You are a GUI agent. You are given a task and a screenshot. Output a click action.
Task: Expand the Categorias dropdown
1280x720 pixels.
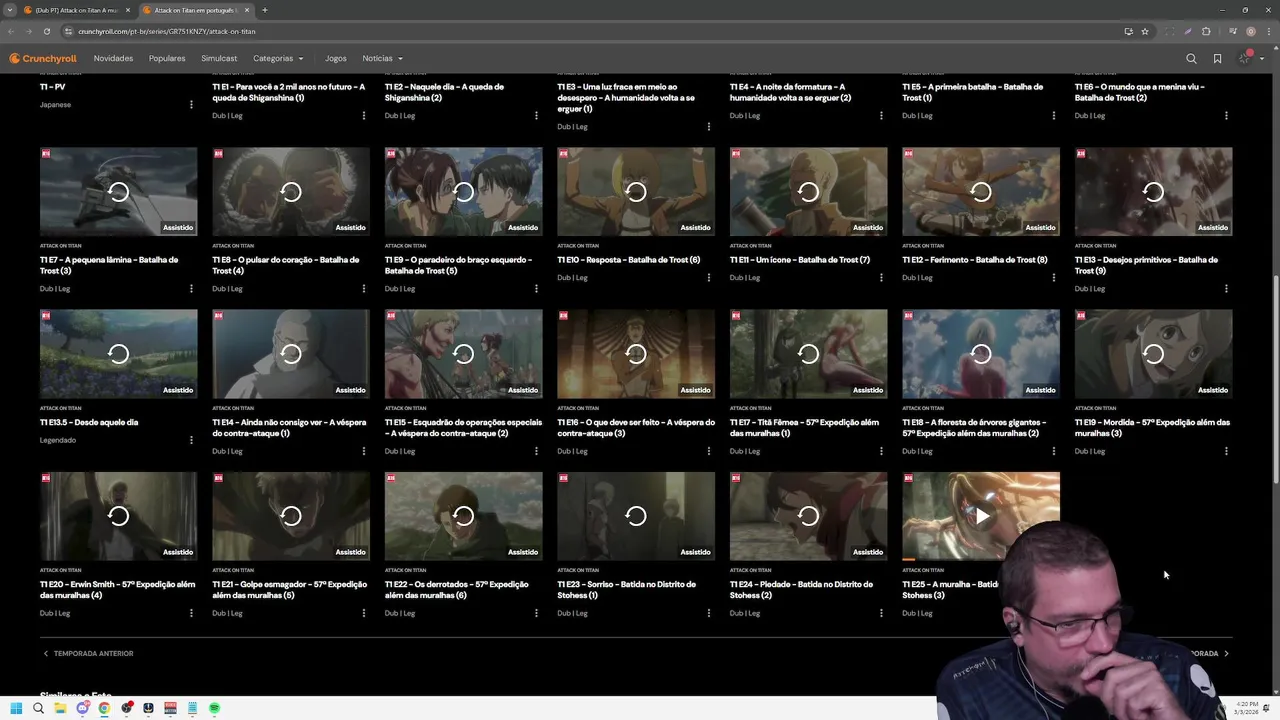tap(278, 58)
